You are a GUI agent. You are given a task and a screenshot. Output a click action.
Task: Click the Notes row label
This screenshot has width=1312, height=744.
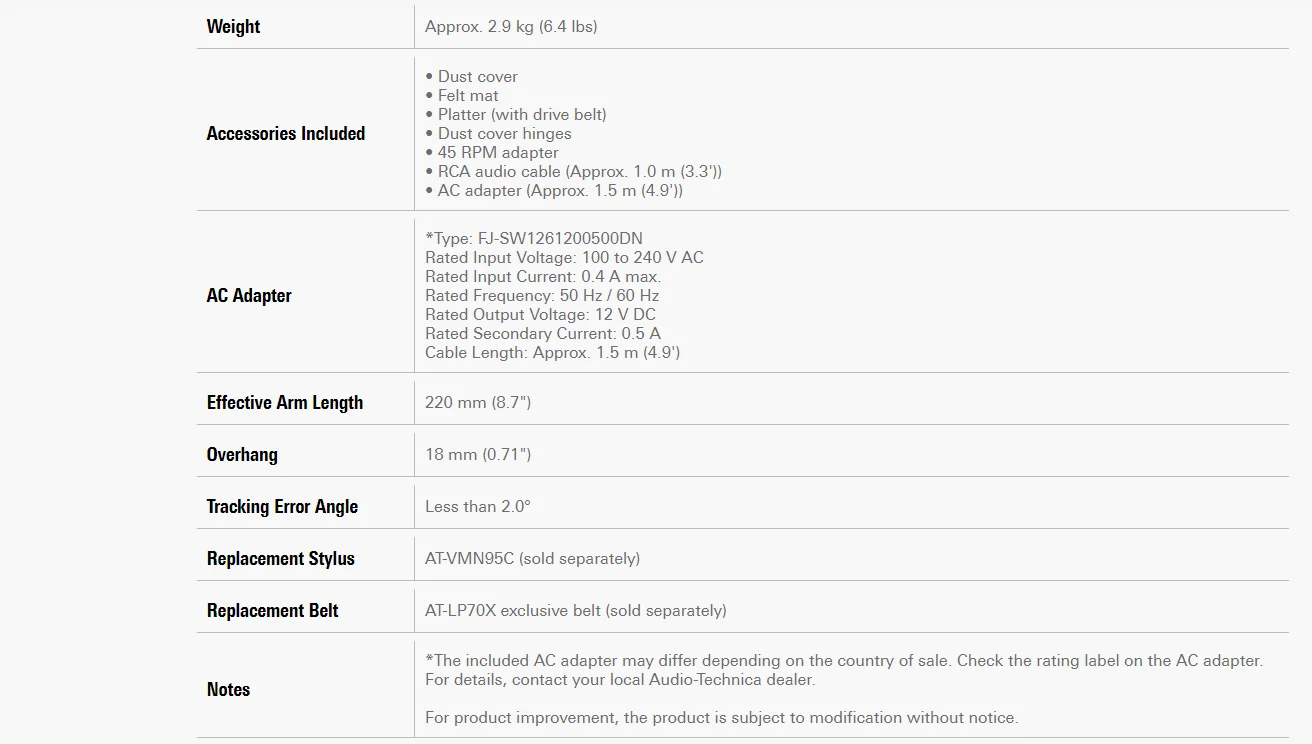coord(228,690)
